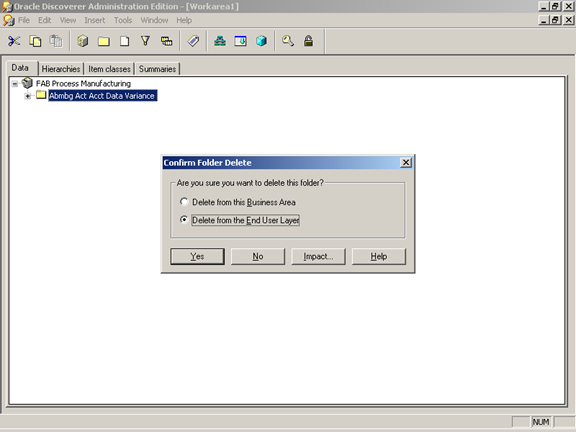This screenshot has height=432, width=576.
Task: Click the NUM status bar indicator
Action: pyautogui.click(x=541, y=422)
